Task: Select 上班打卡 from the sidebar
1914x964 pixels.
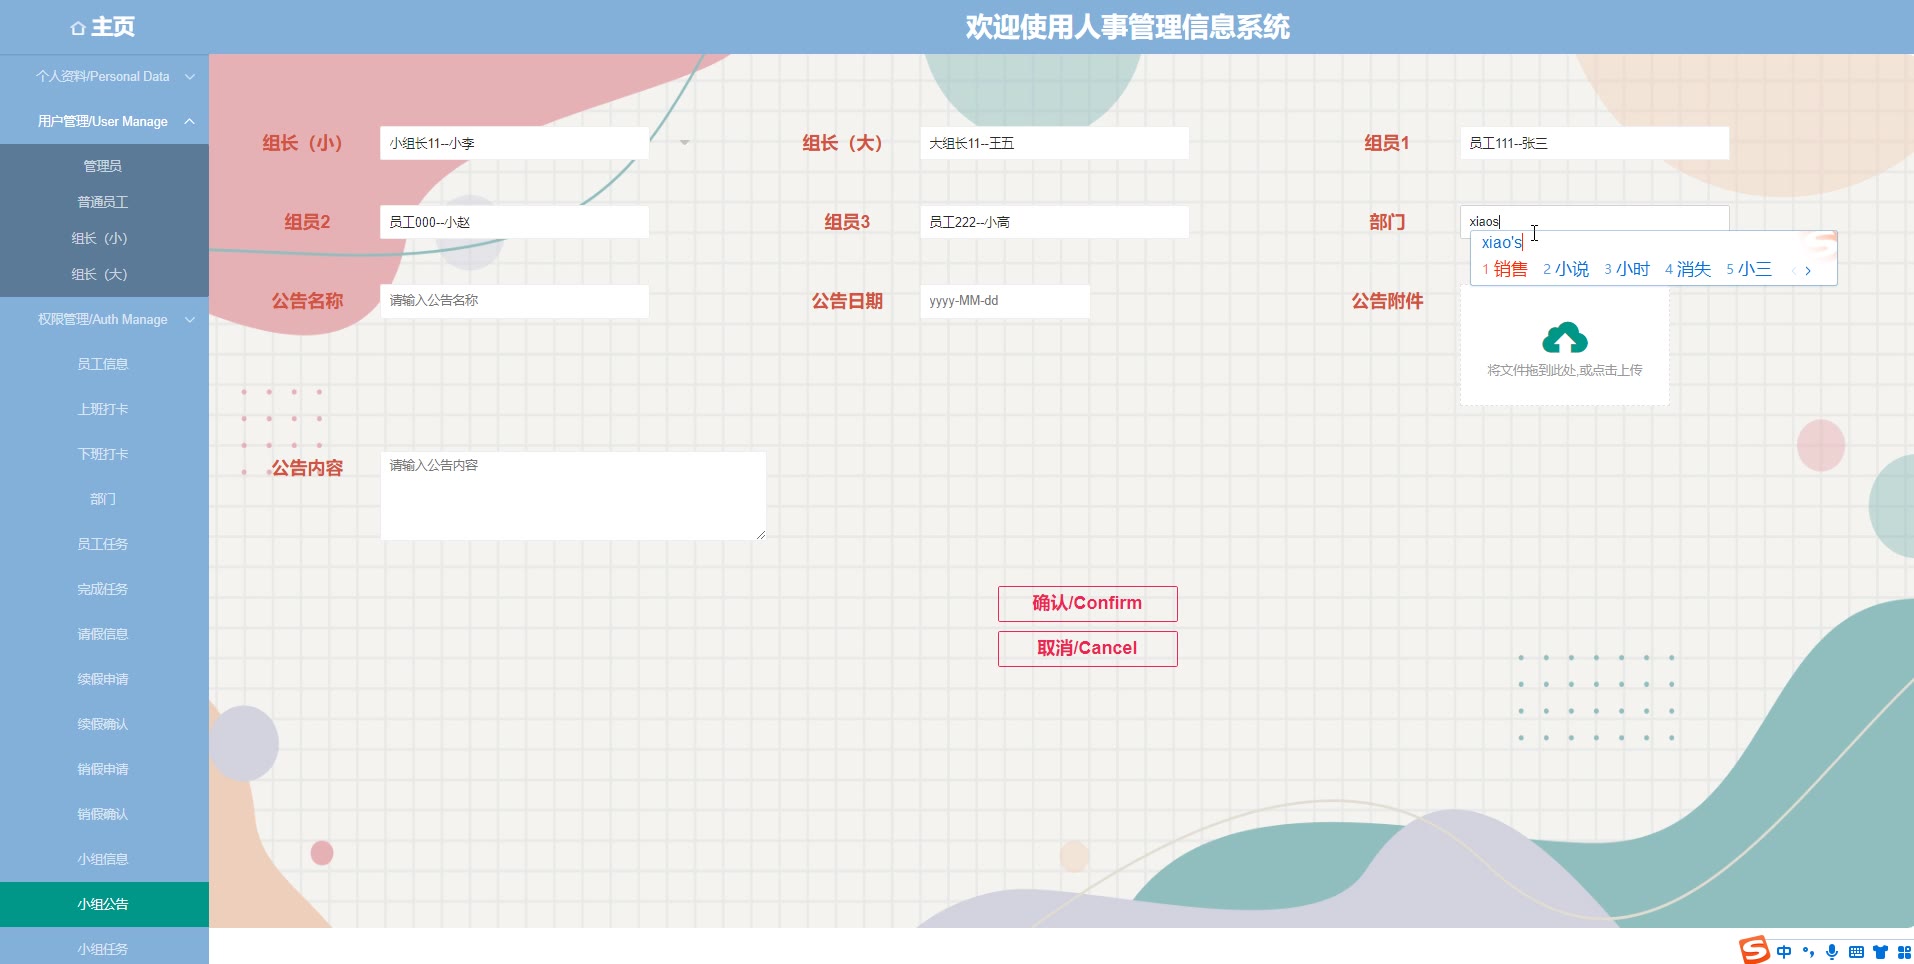Action: pyautogui.click(x=103, y=409)
